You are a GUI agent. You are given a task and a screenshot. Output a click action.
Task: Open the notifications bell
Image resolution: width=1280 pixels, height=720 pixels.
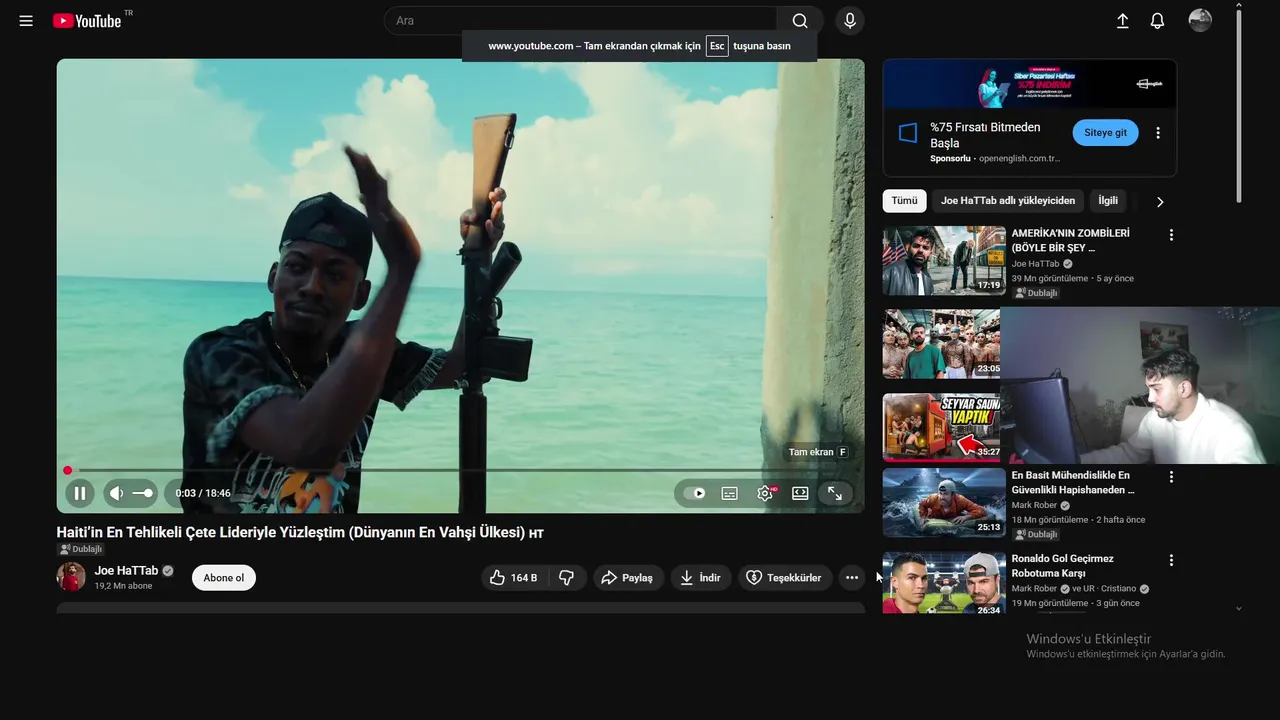click(x=1158, y=21)
